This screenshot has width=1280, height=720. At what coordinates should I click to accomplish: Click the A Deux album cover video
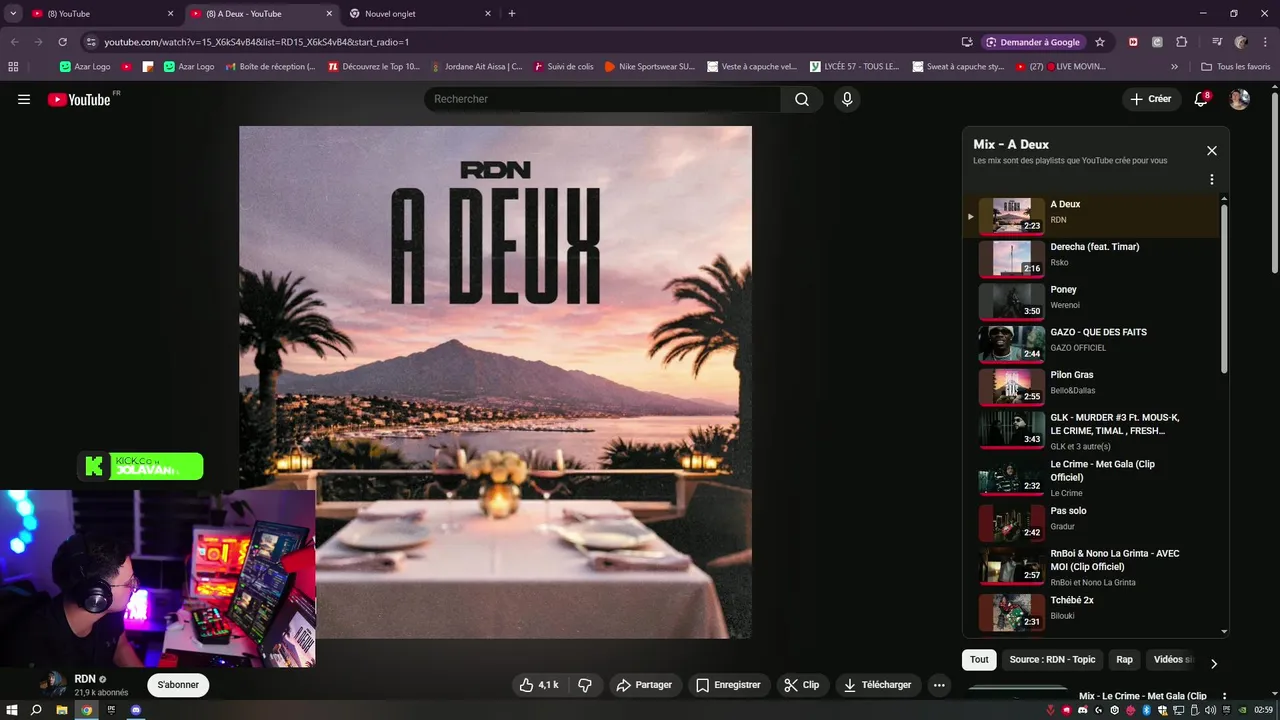(x=495, y=382)
